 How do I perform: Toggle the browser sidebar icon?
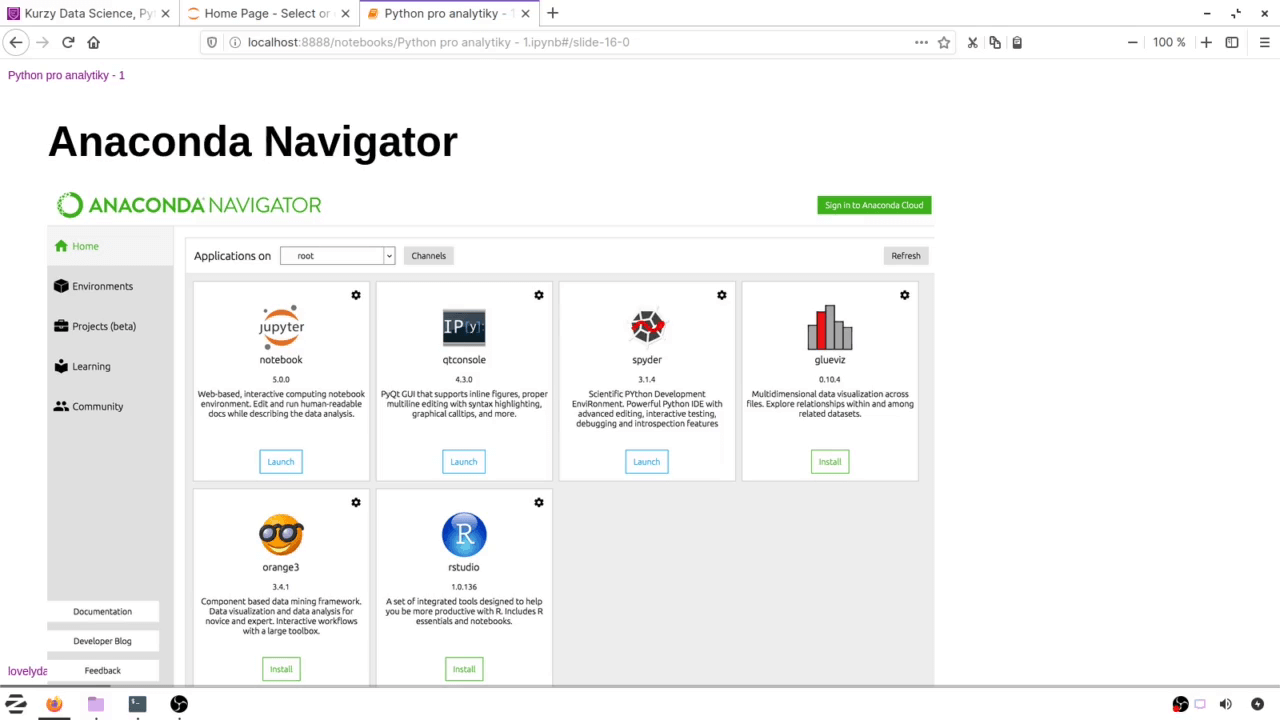[1232, 42]
